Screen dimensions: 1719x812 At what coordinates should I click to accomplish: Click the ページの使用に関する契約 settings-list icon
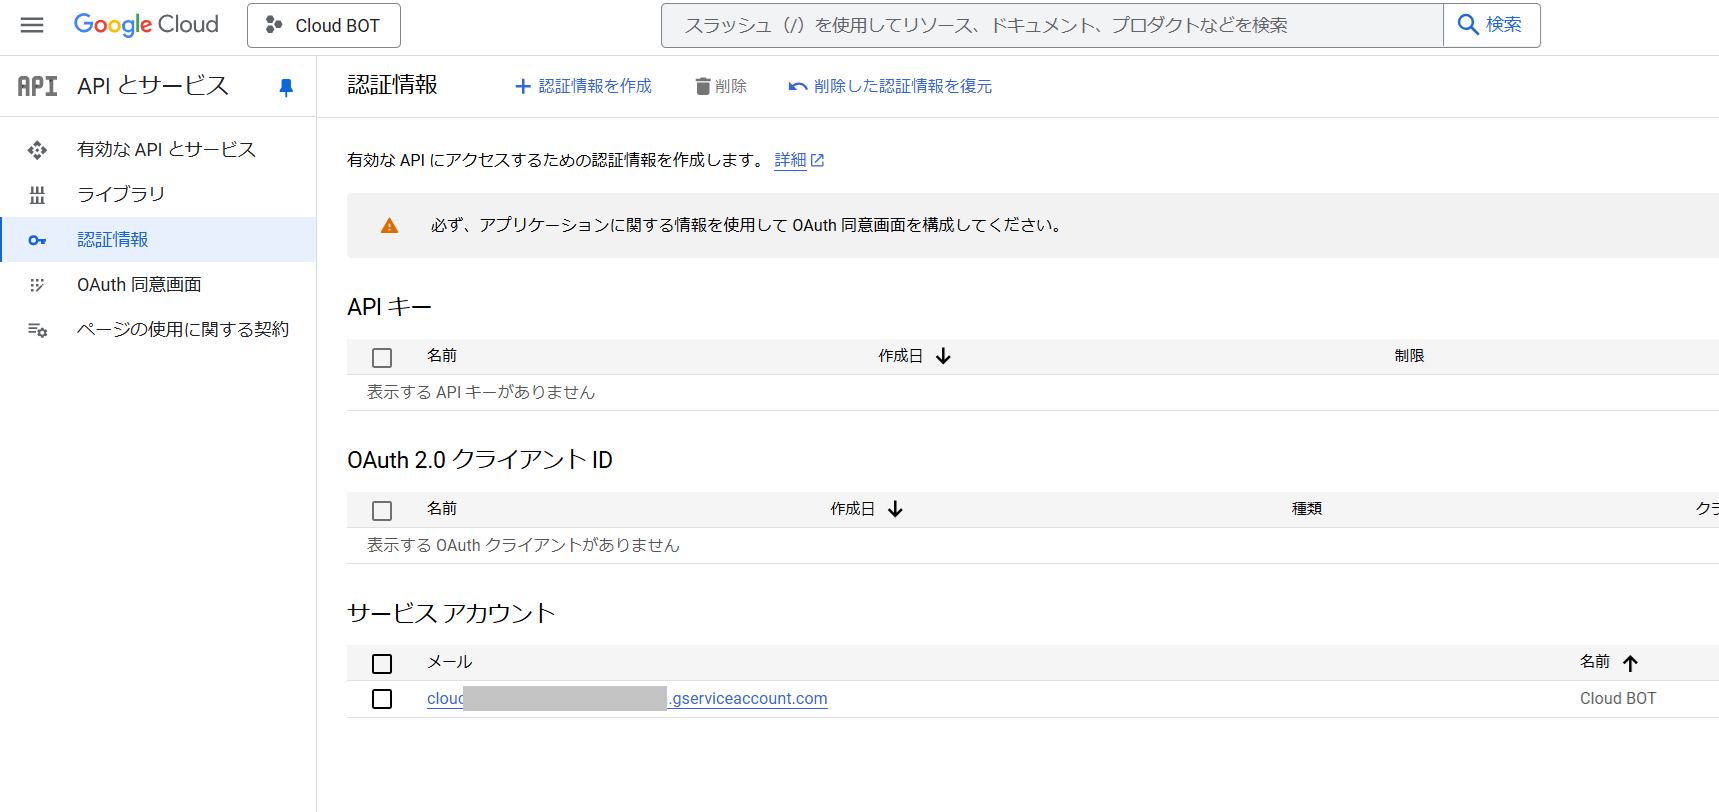pyautogui.click(x=37, y=330)
